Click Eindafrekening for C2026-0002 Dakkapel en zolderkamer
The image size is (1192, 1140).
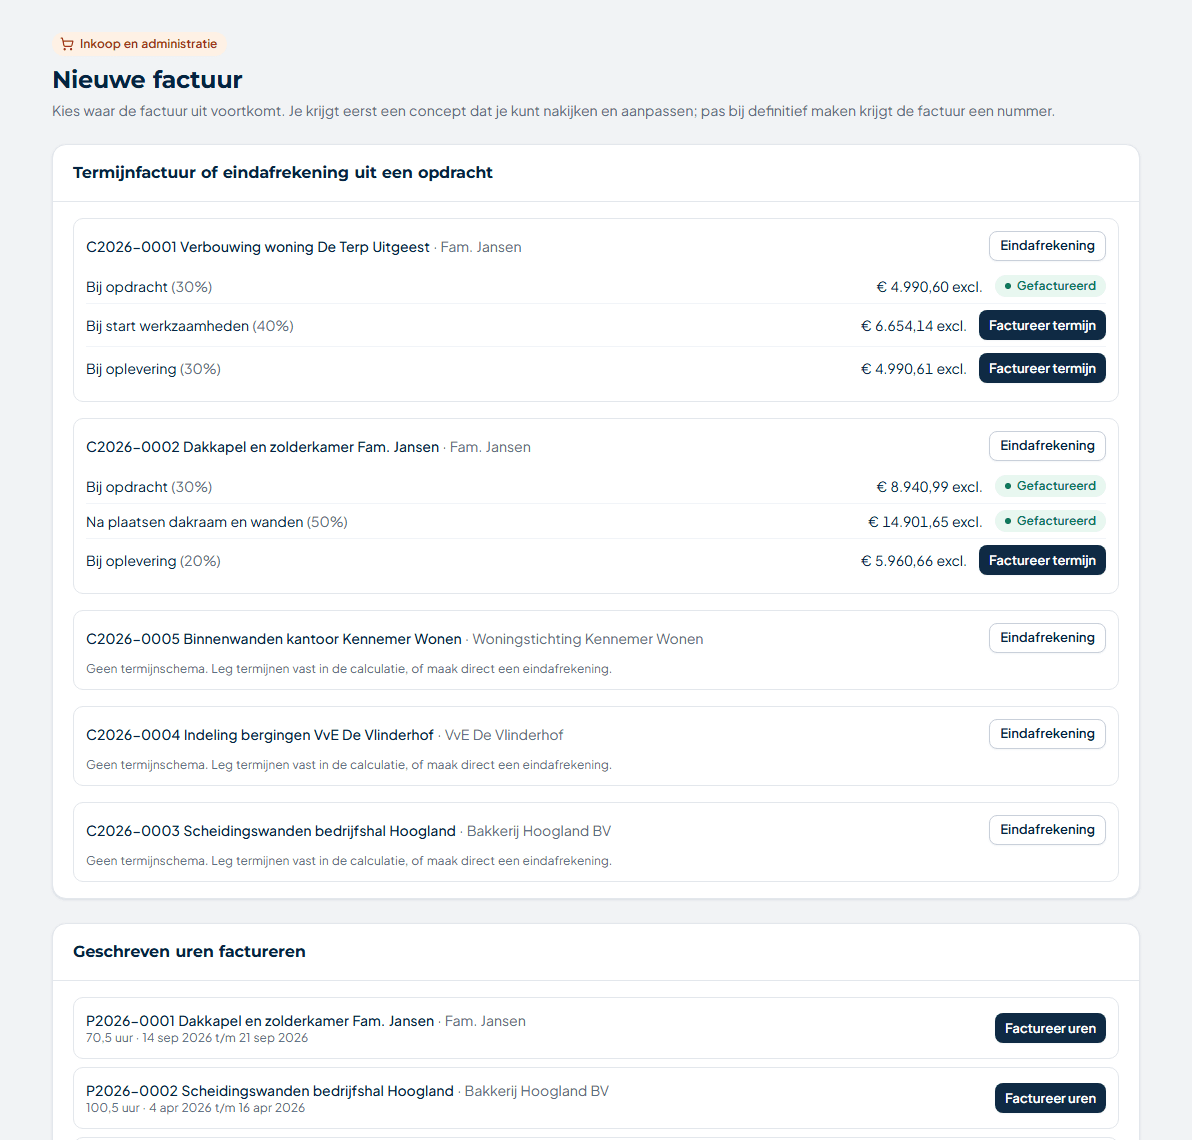pos(1047,446)
